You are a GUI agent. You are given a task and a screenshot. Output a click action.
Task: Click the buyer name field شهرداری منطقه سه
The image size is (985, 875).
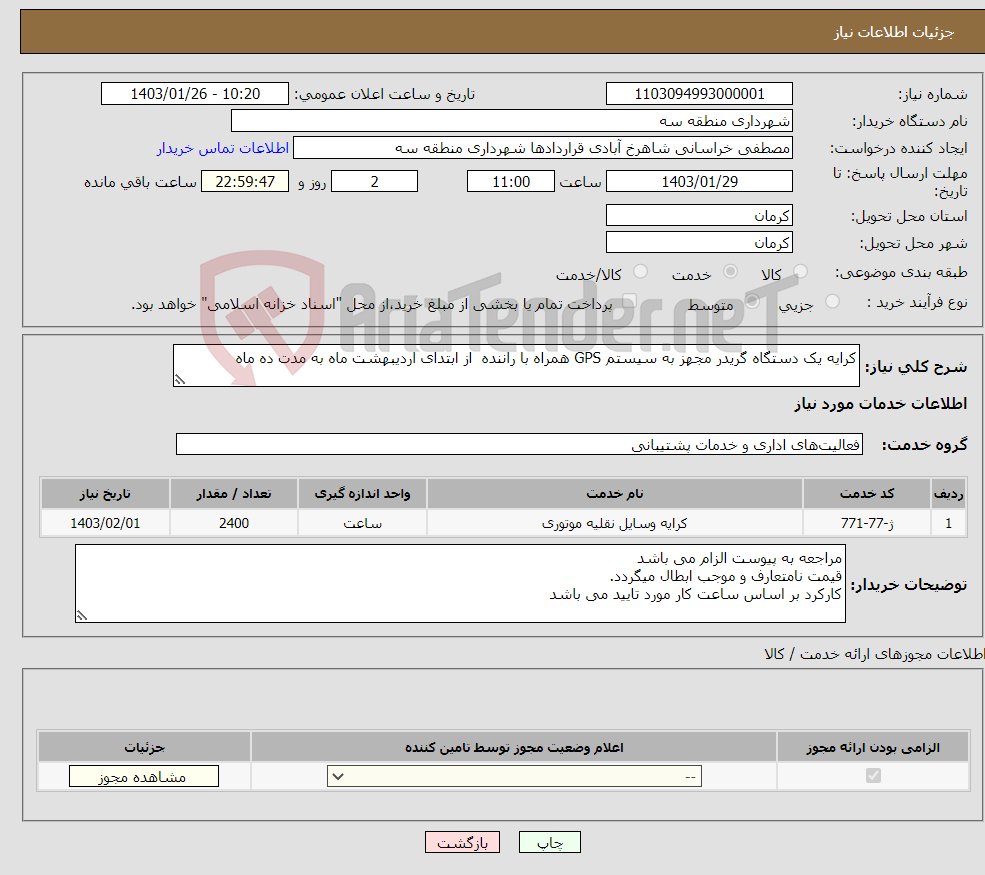click(x=511, y=121)
